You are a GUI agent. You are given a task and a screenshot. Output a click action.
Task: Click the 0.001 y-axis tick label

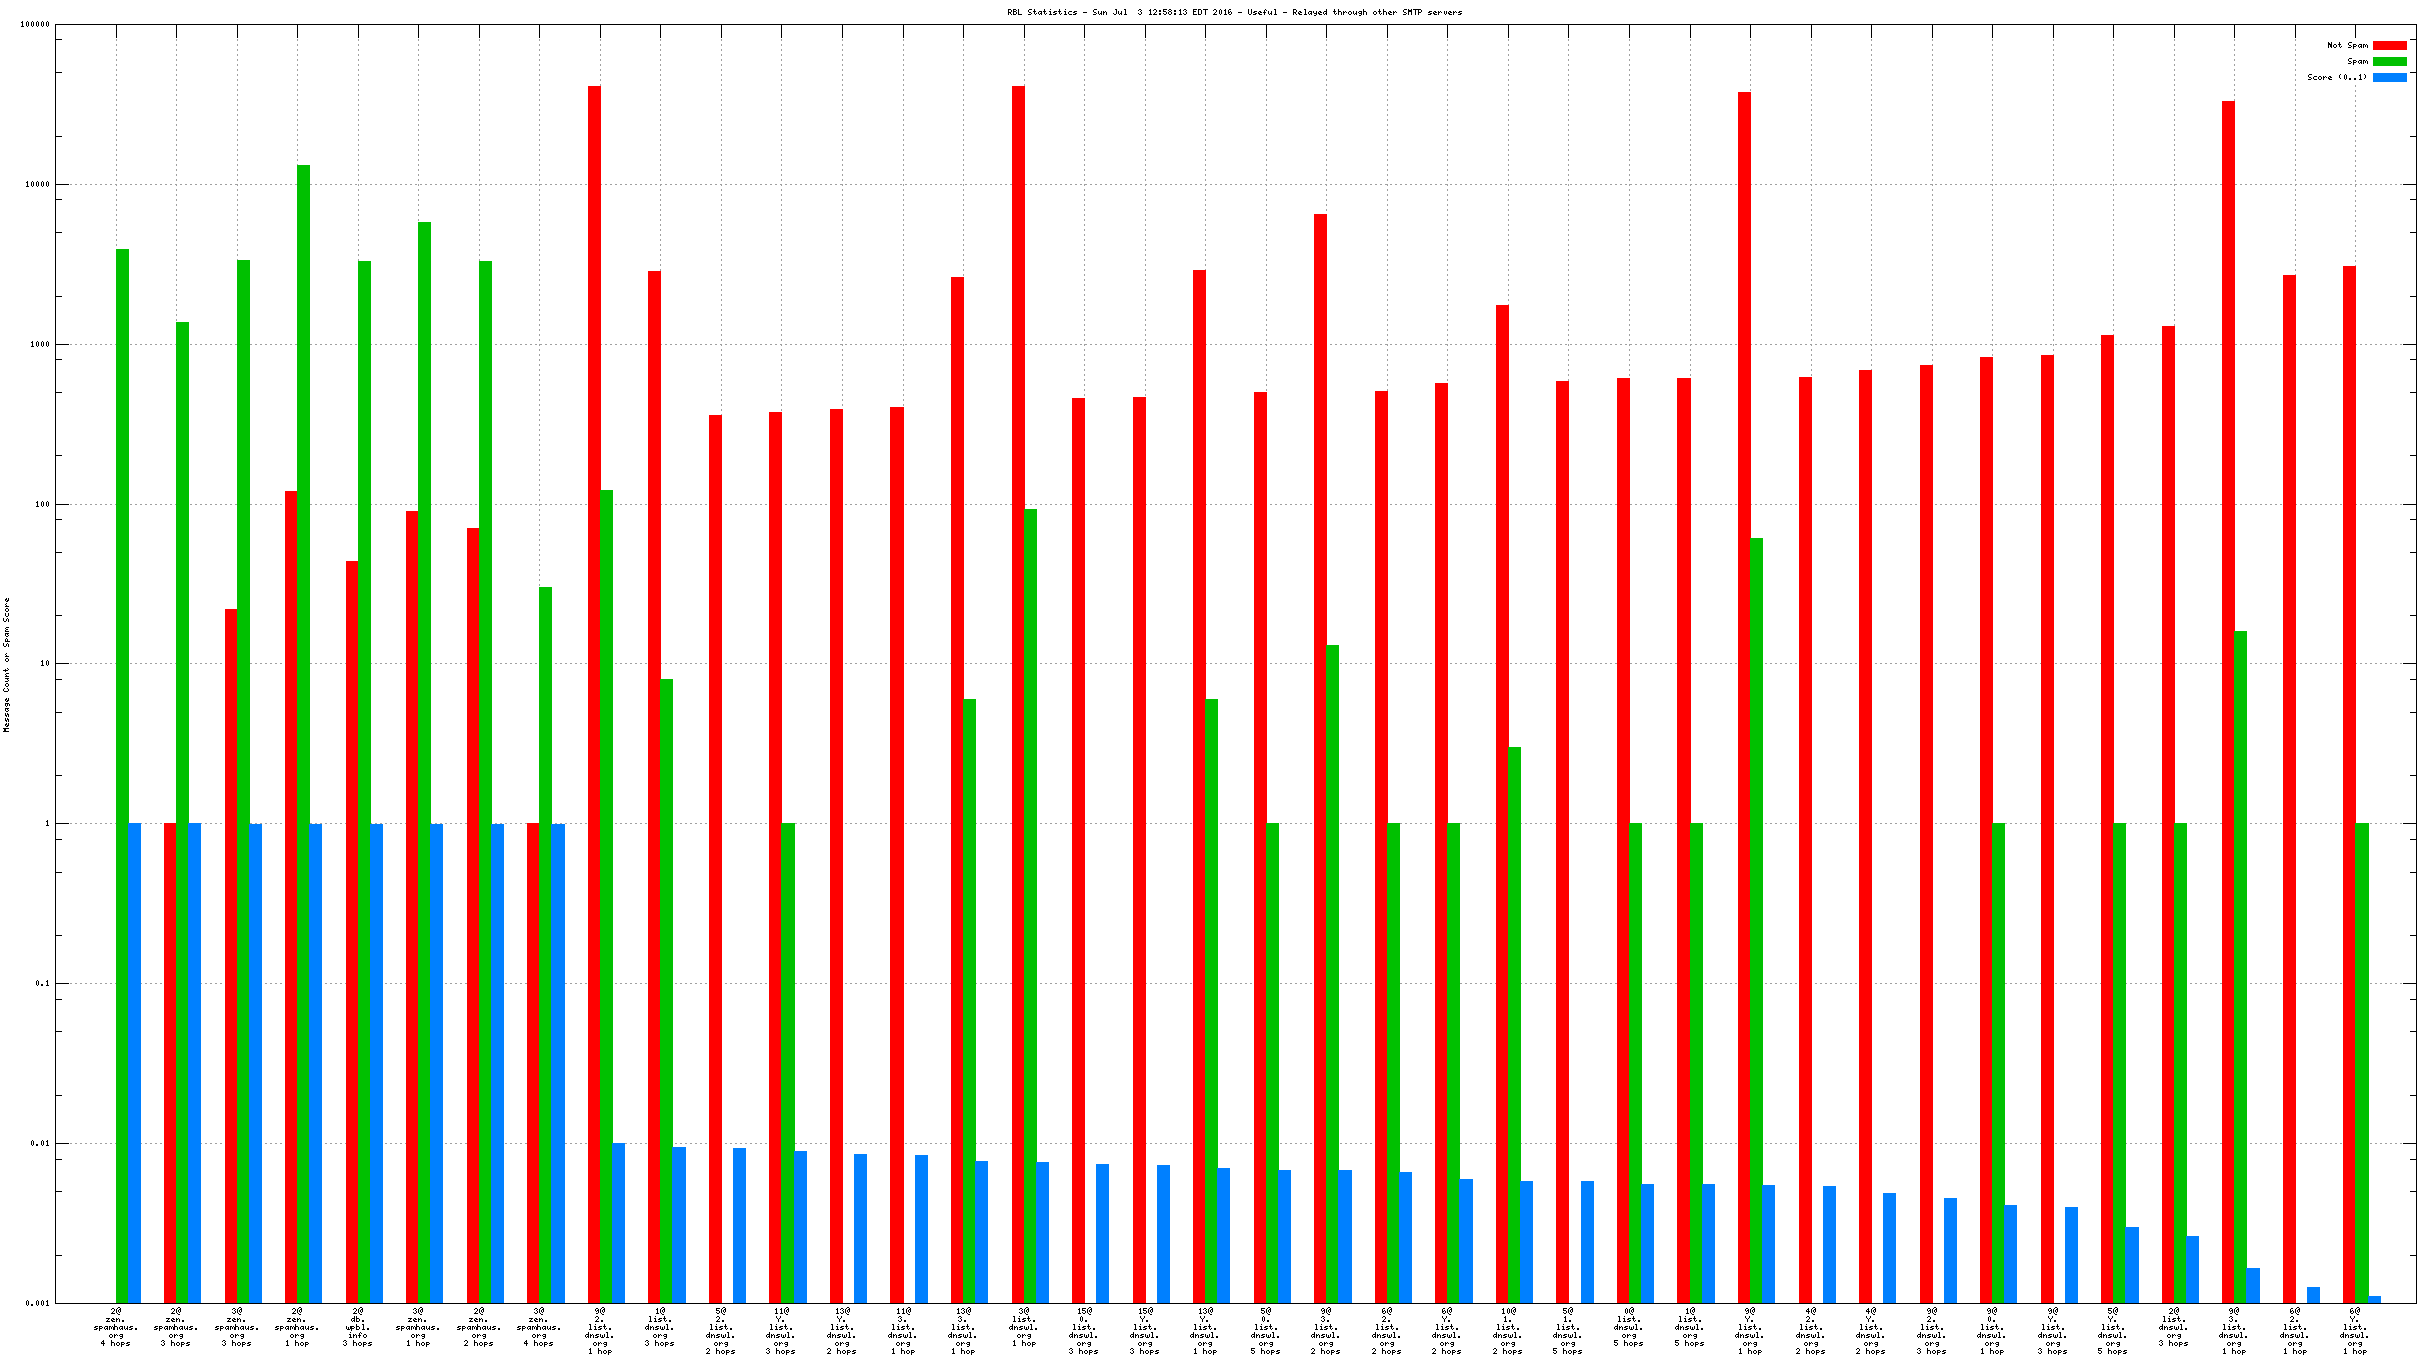[x=37, y=1303]
